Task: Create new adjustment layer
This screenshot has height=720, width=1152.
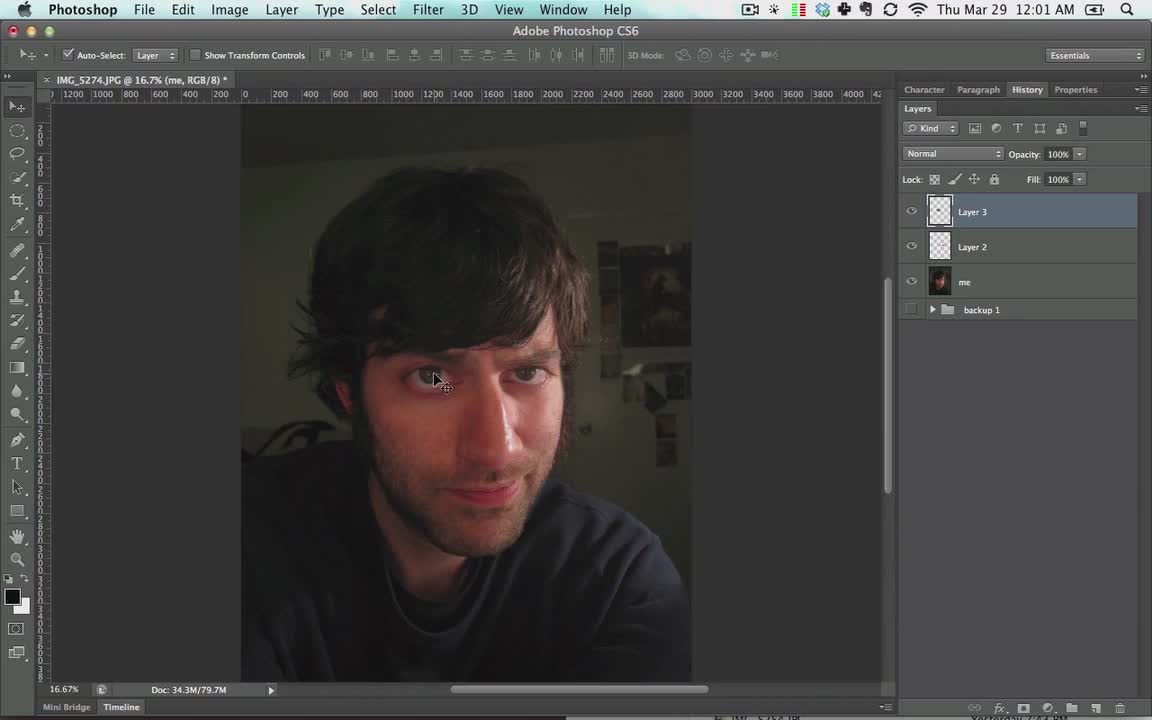Action: (x=1048, y=708)
